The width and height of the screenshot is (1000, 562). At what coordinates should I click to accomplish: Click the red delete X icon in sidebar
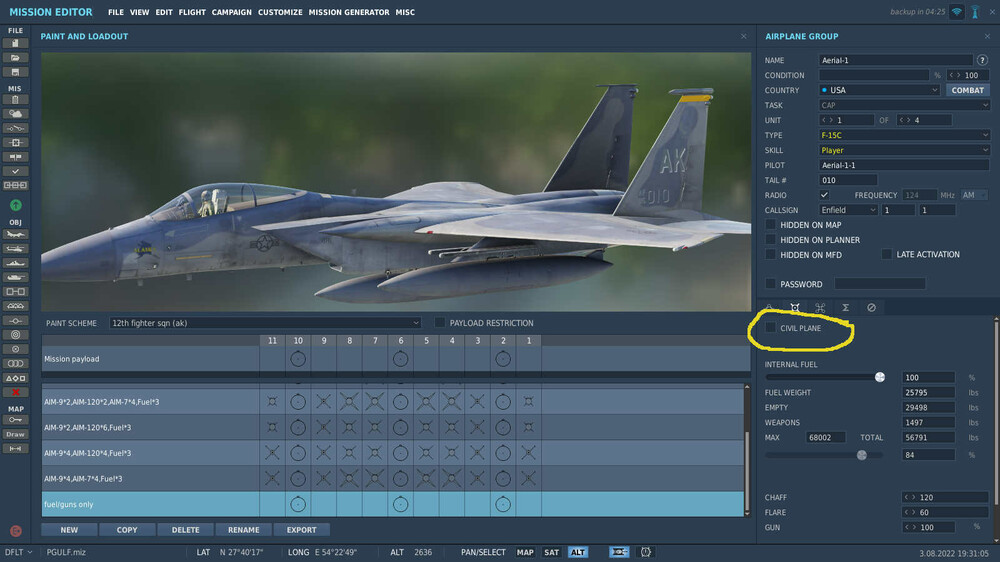[x=16, y=392]
